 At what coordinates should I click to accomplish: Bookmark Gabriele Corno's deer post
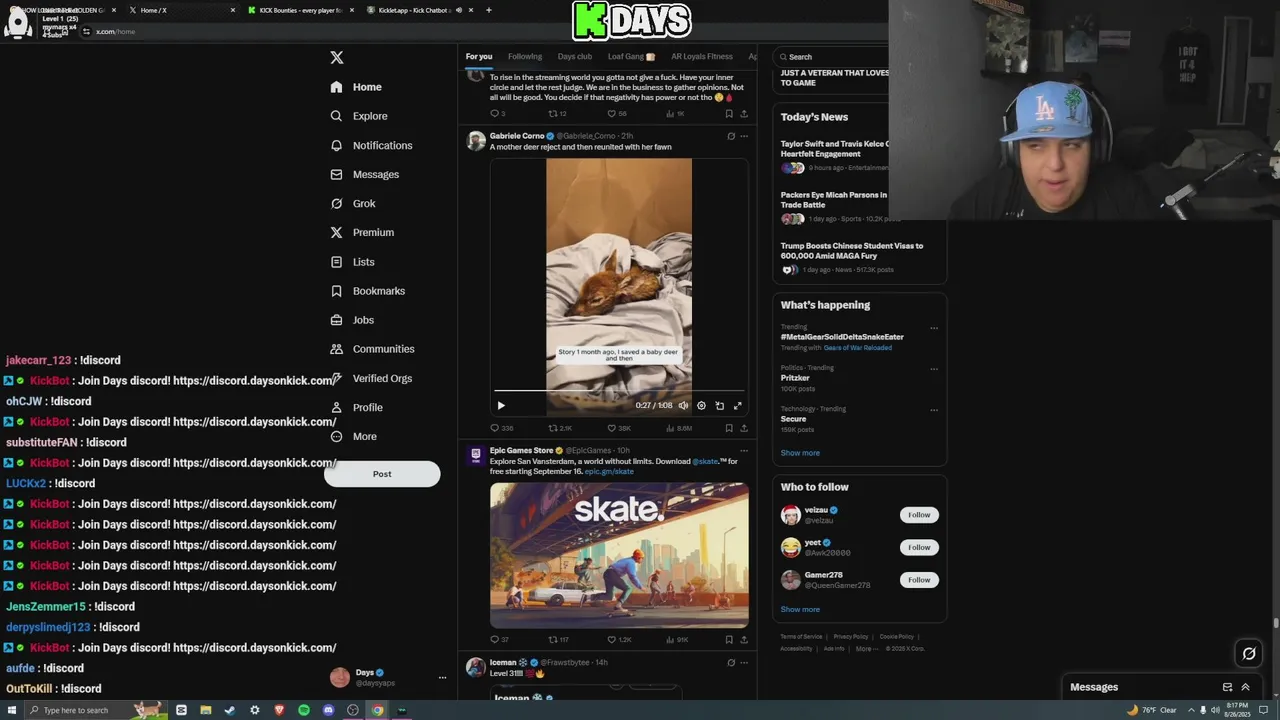729,428
